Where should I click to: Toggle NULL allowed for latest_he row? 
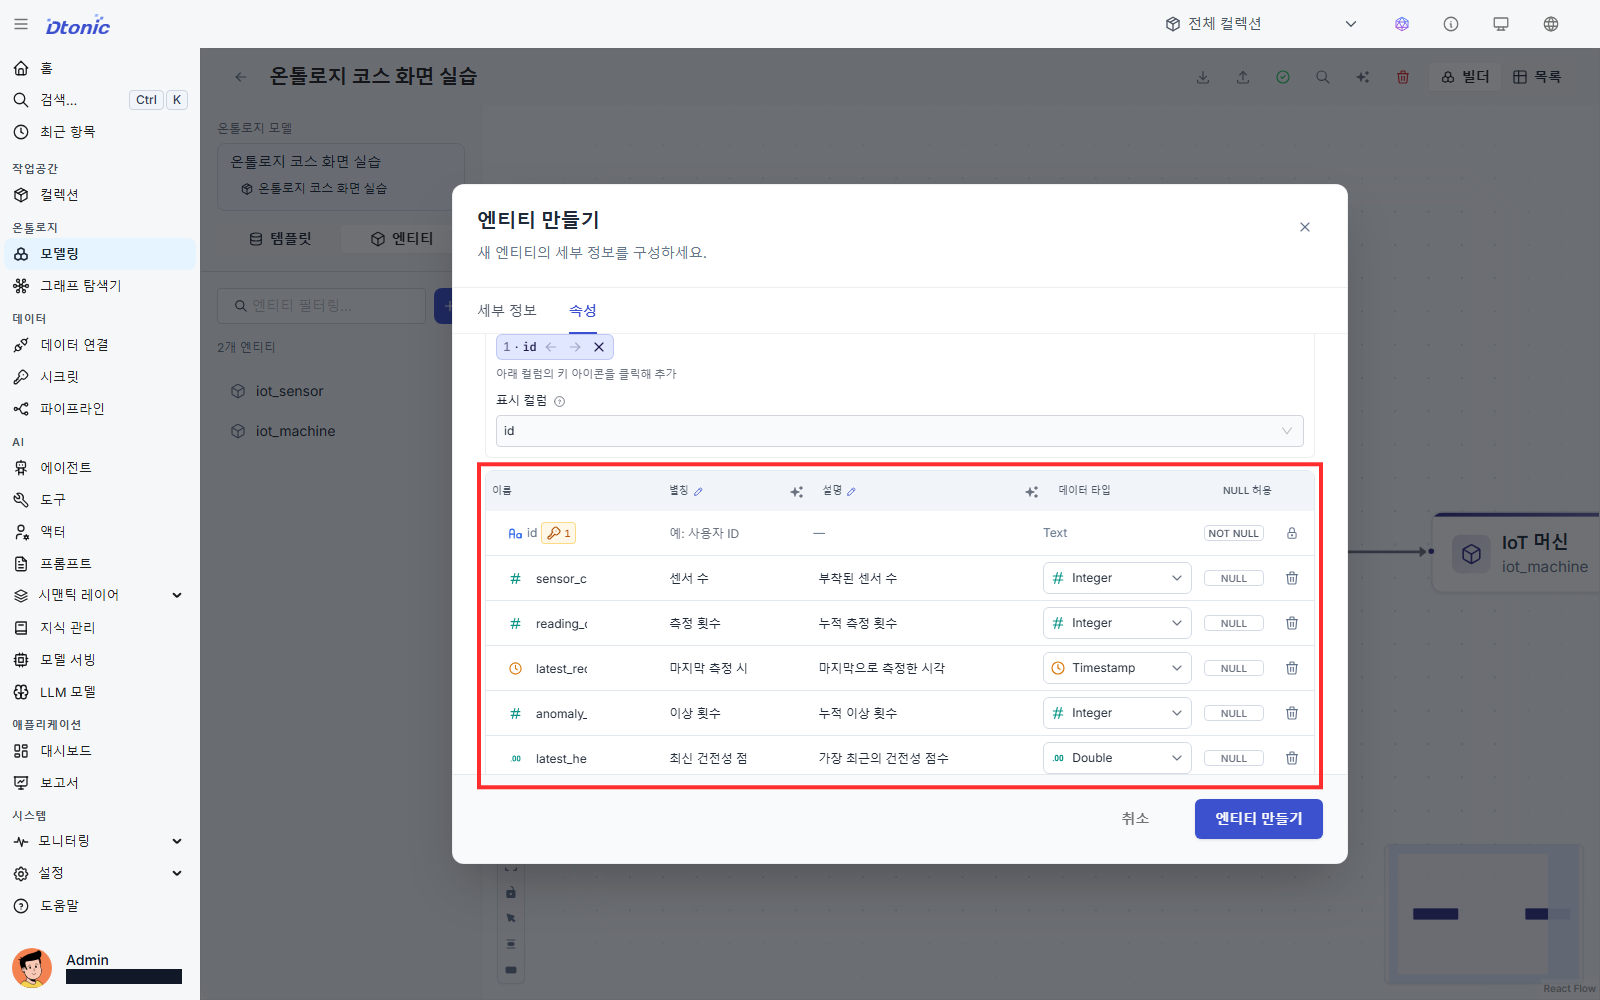click(x=1234, y=758)
